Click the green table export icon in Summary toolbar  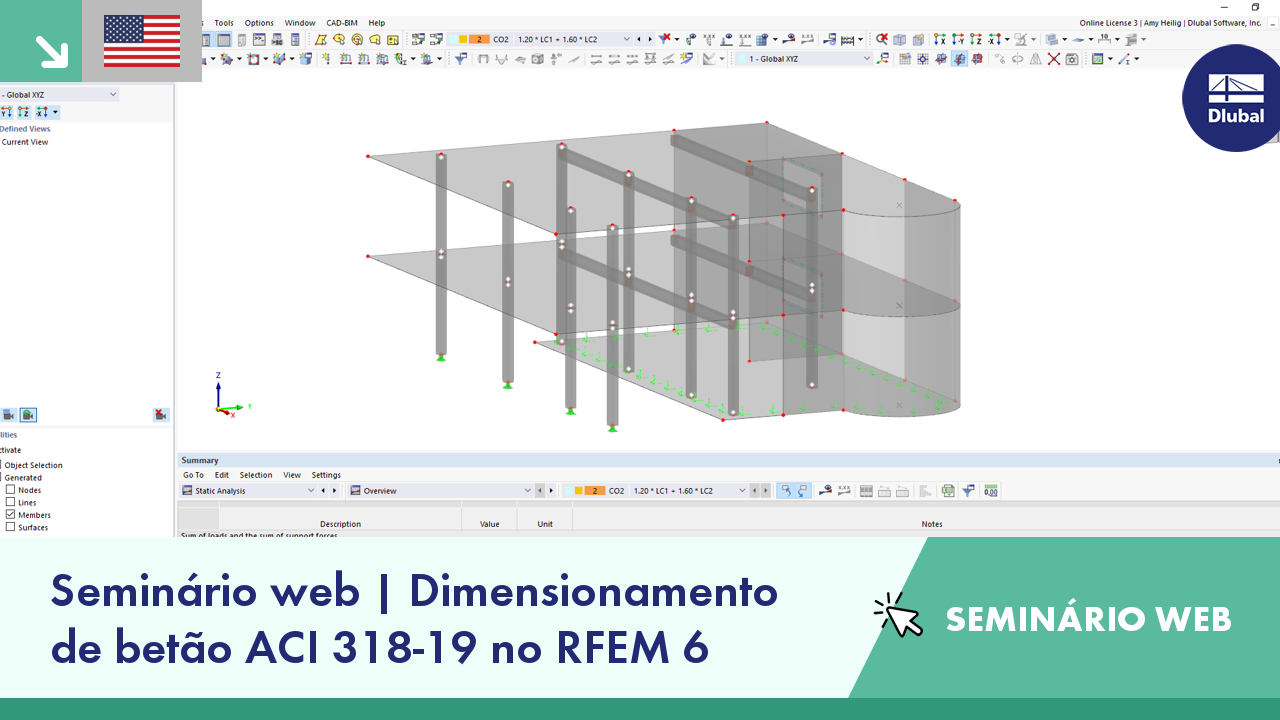[x=947, y=491]
